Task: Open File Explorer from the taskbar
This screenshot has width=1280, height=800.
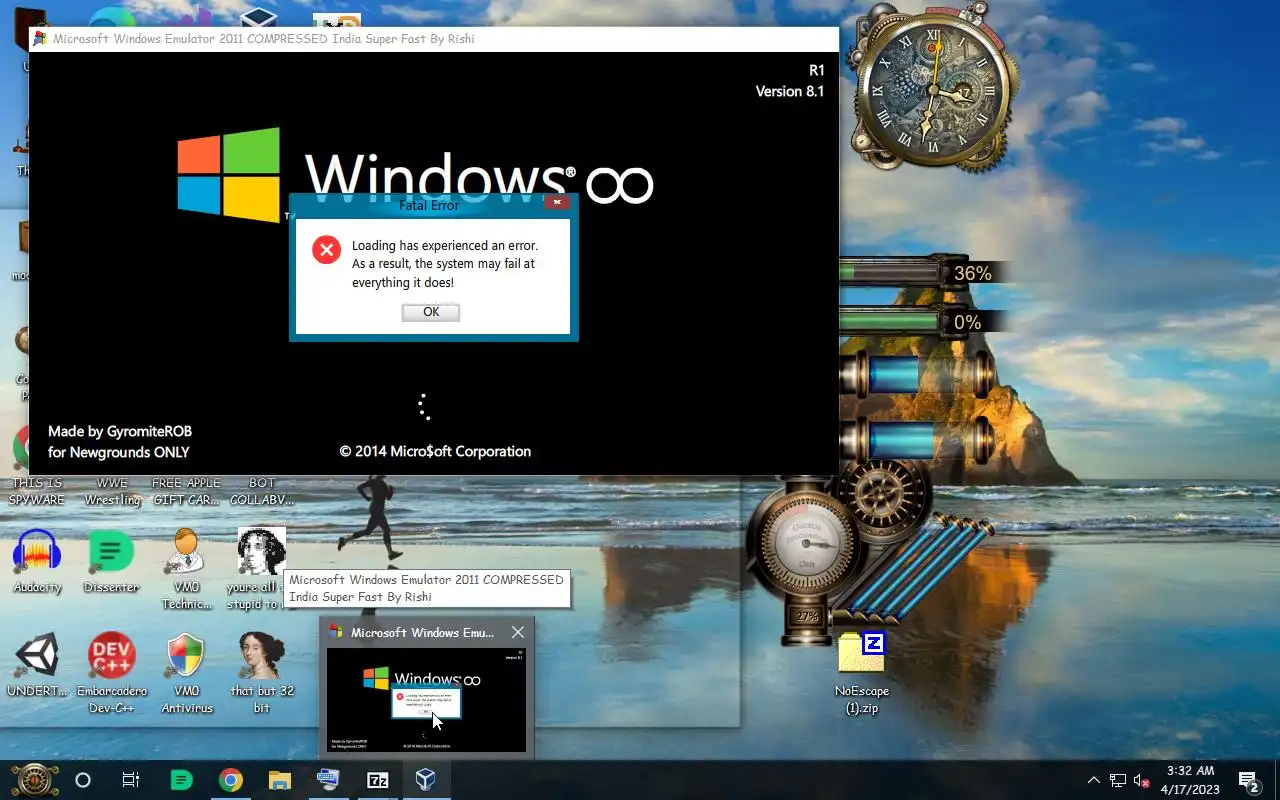Action: [x=279, y=780]
